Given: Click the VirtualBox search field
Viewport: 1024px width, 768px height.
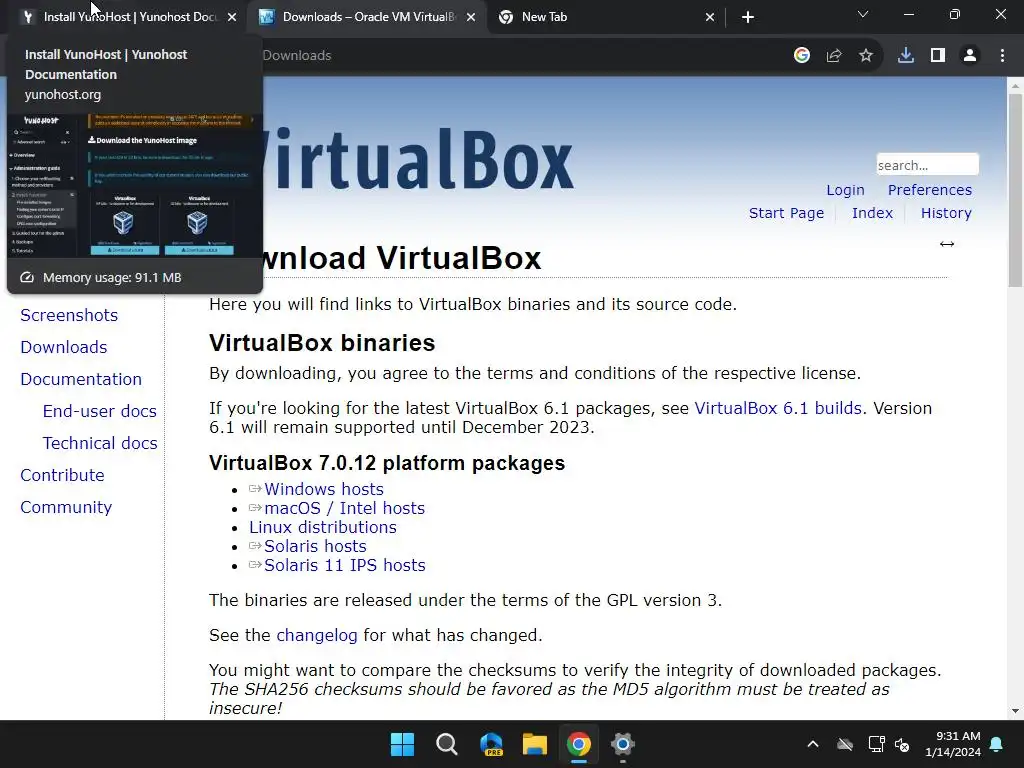Looking at the screenshot, I should 927,165.
